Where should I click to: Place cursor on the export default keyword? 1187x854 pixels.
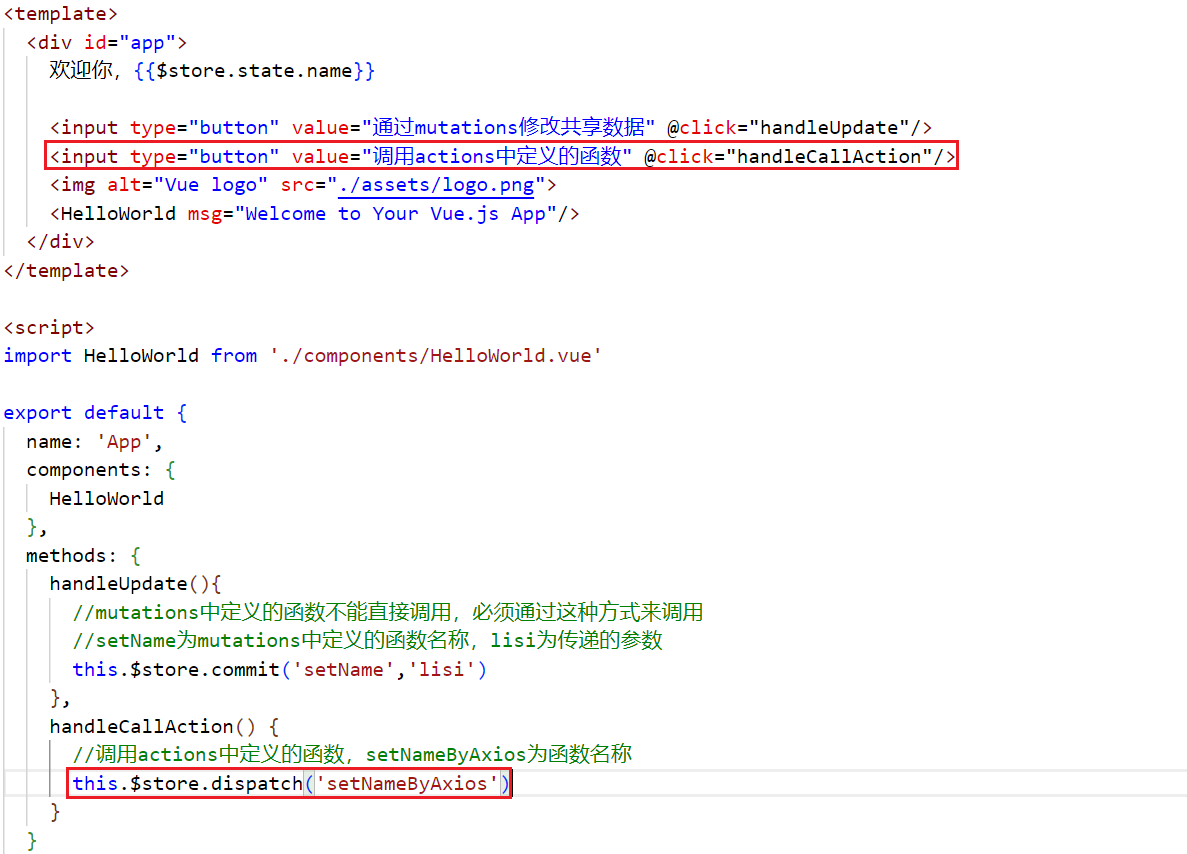click(x=84, y=413)
